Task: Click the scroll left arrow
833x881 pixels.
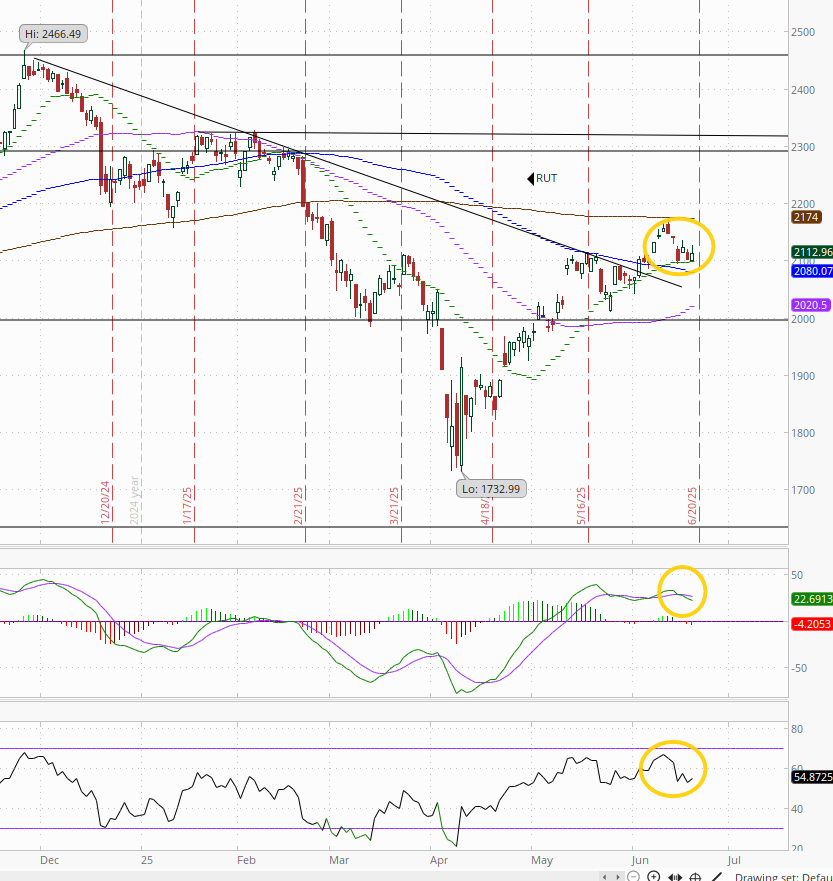Action: (604, 877)
